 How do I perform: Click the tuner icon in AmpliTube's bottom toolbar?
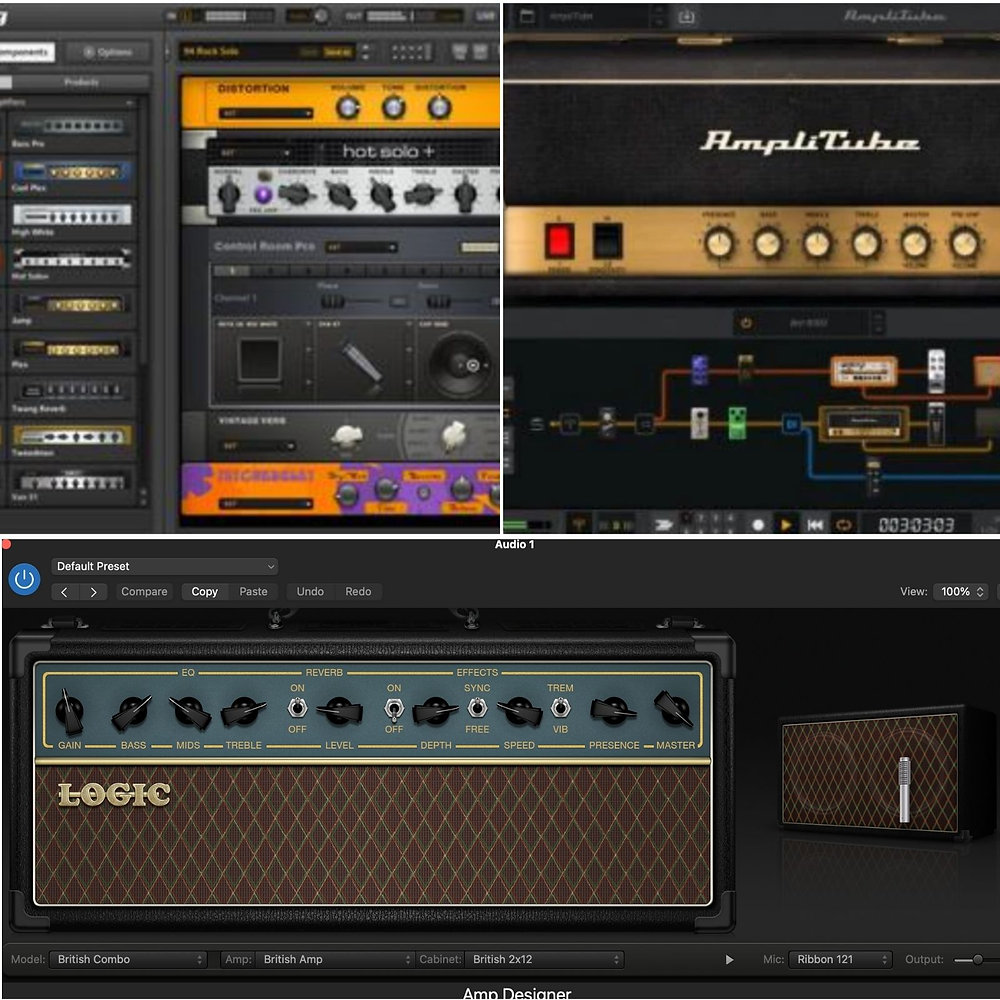(x=577, y=522)
